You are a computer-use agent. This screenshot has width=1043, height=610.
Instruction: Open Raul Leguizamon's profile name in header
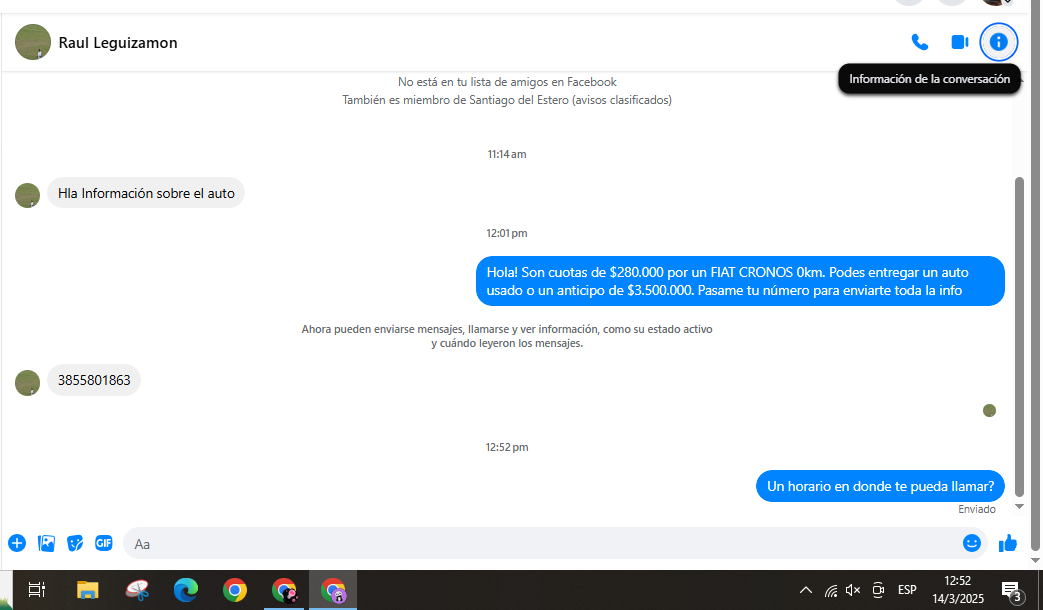tap(118, 43)
